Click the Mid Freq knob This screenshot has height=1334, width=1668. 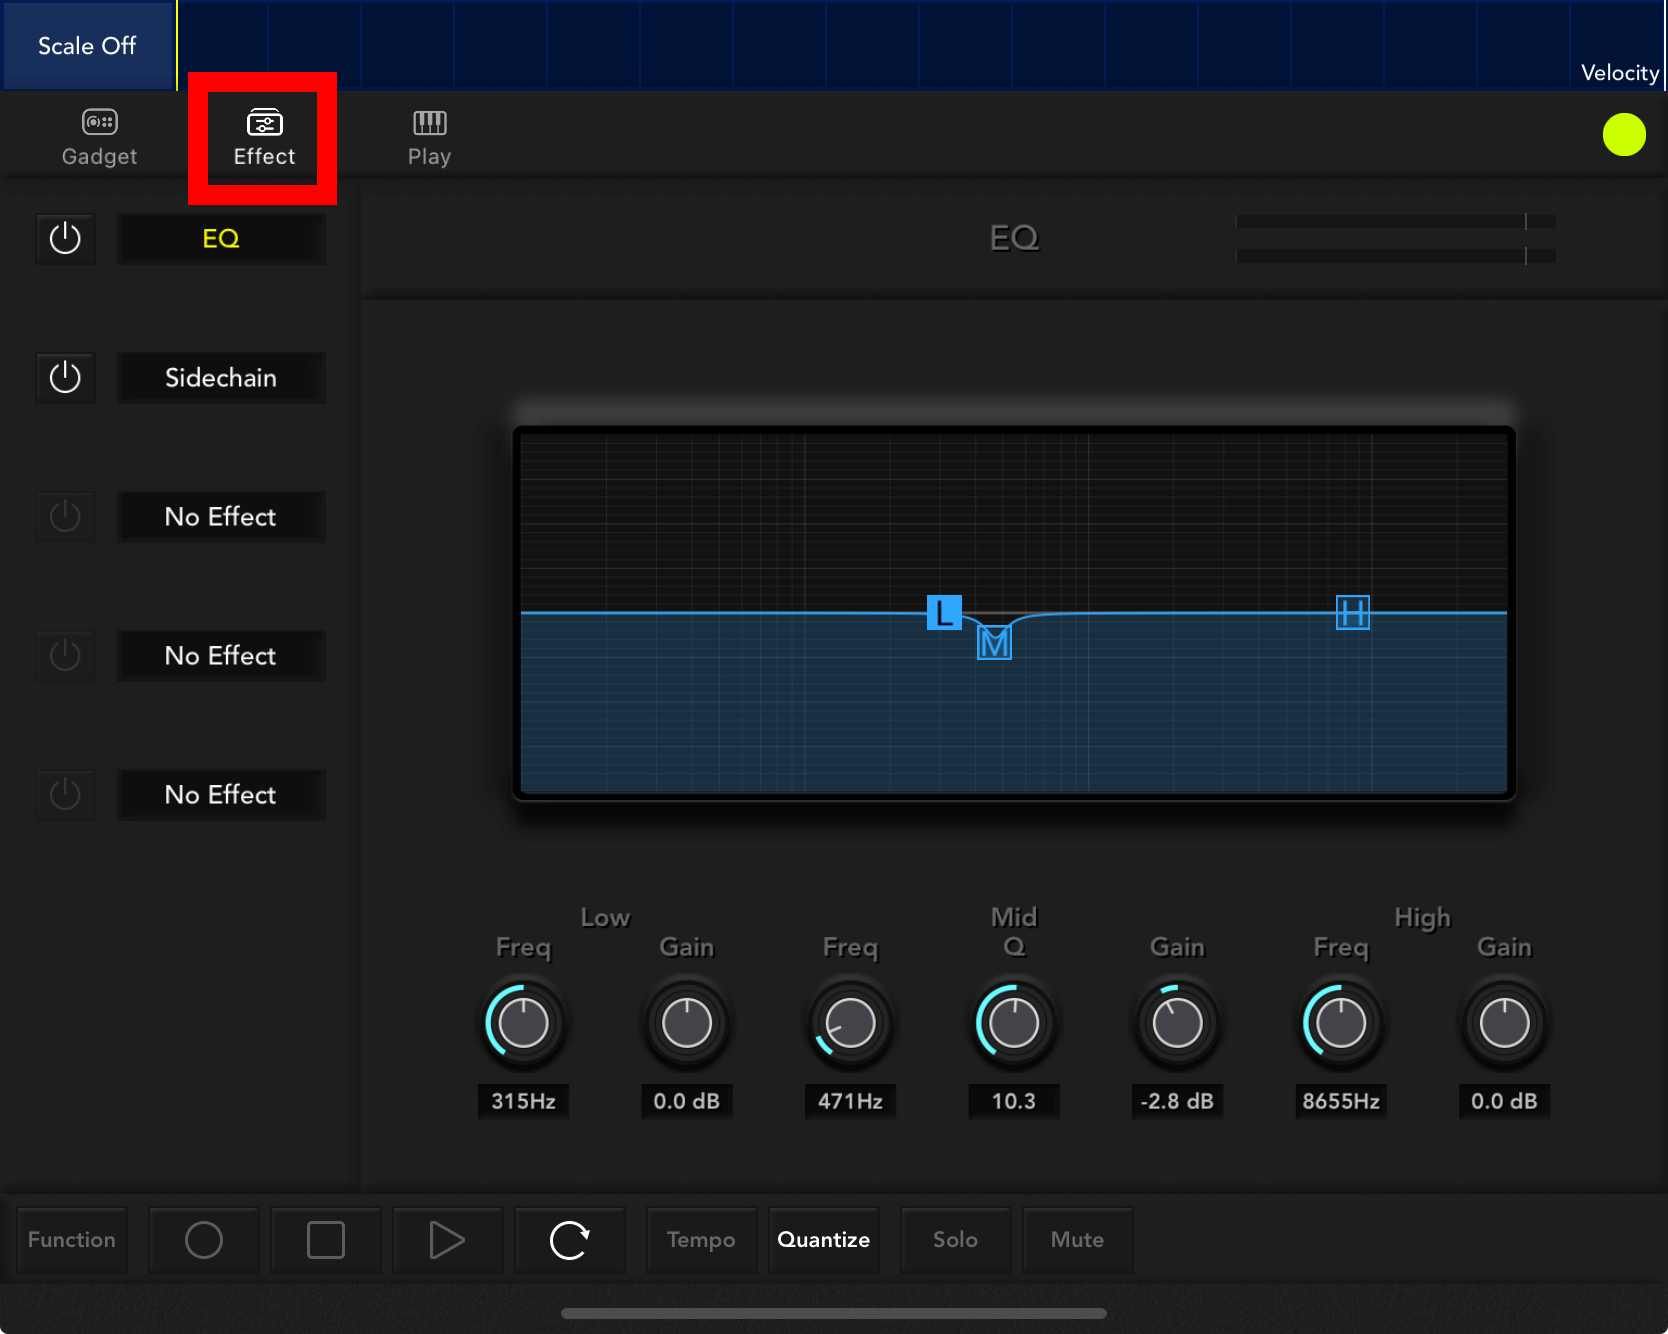point(850,1023)
